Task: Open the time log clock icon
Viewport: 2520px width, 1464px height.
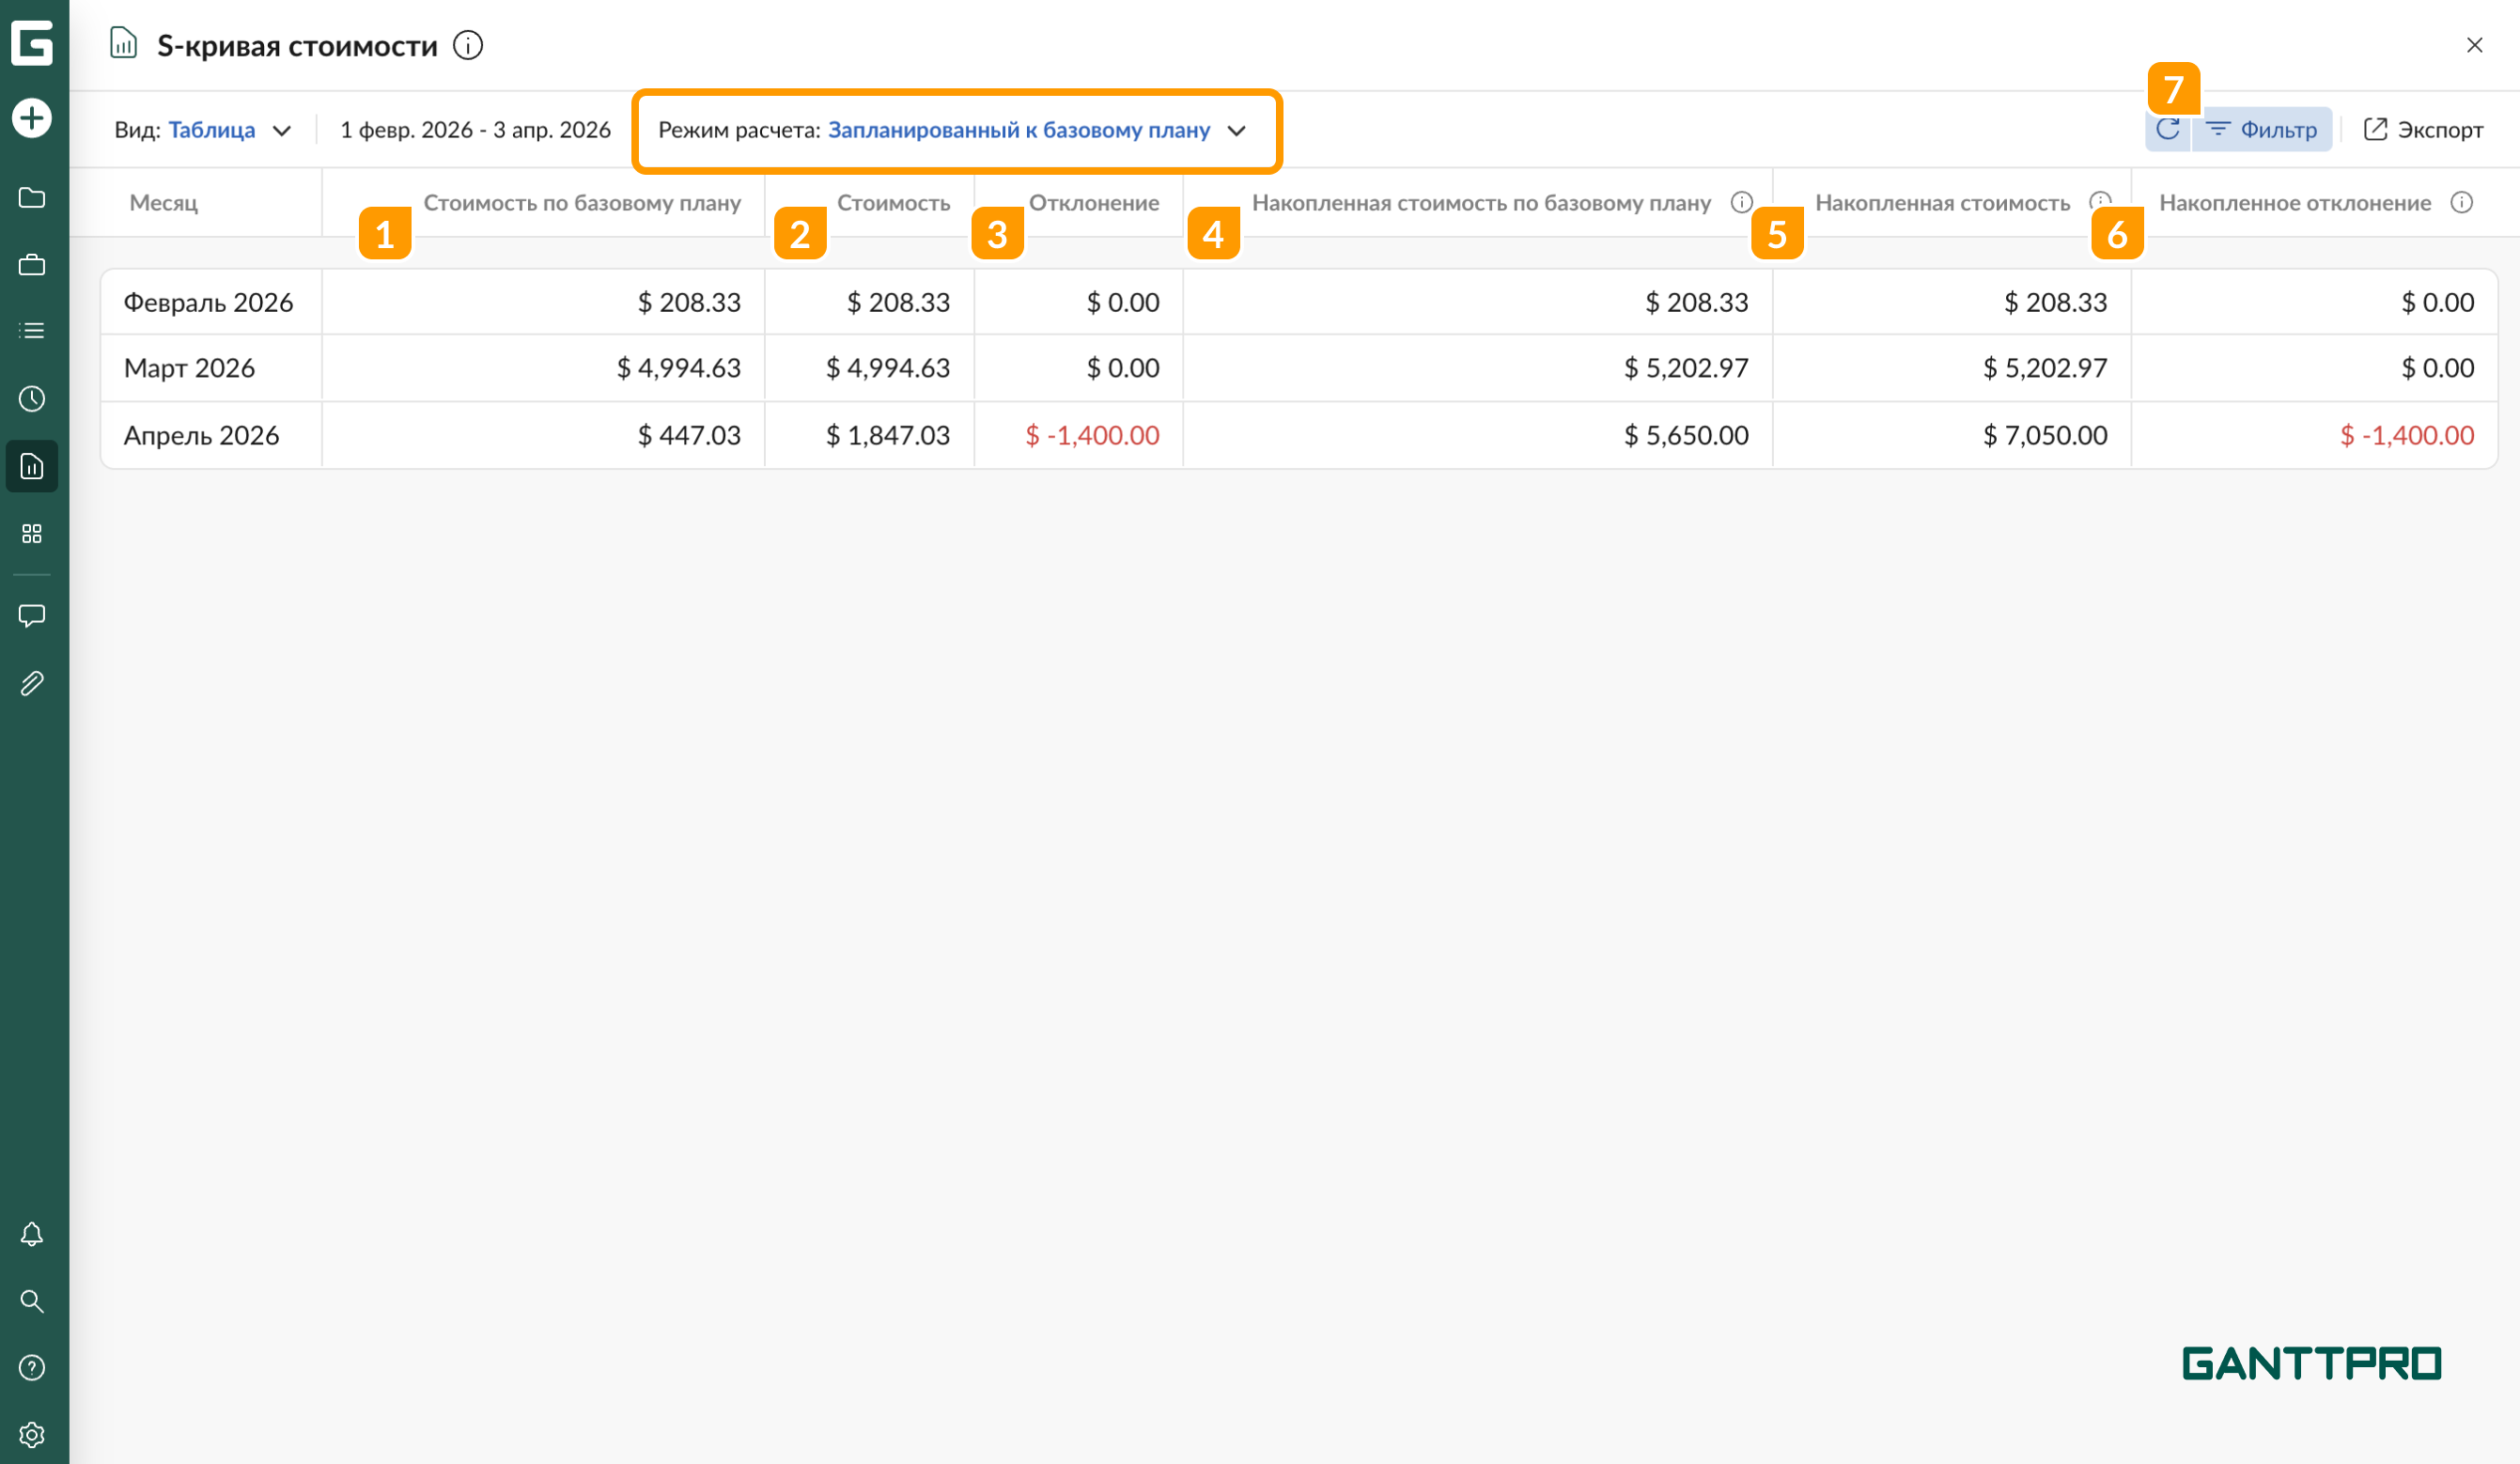Action: 32,399
